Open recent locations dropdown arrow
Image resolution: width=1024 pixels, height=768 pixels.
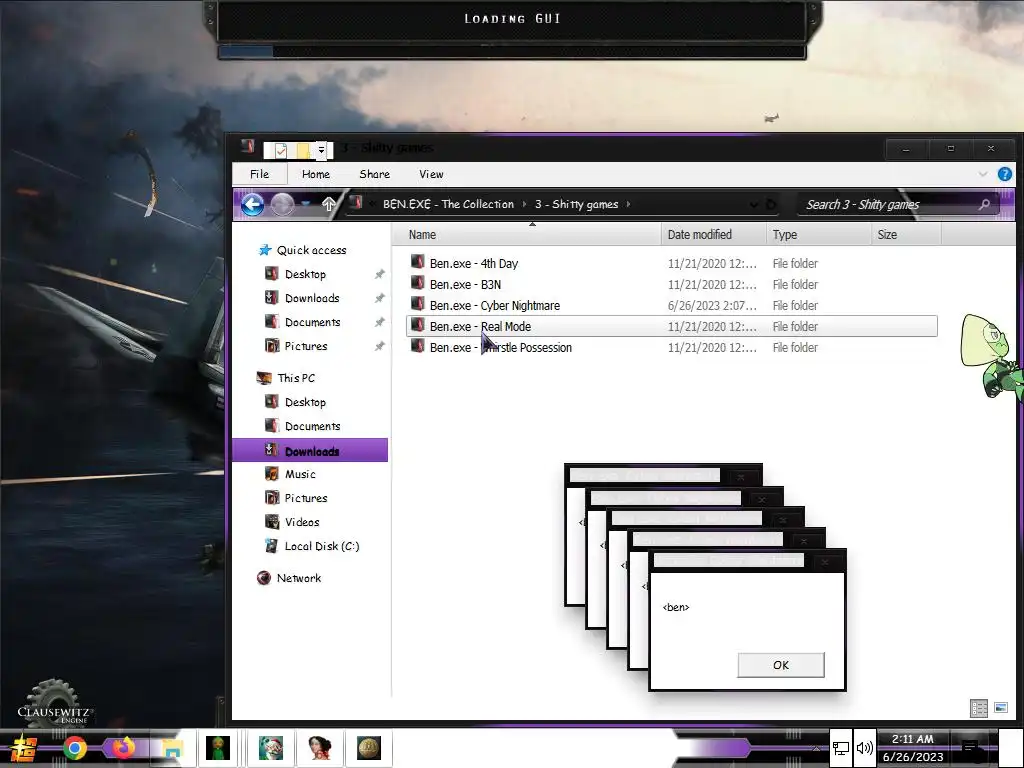point(305,204)
